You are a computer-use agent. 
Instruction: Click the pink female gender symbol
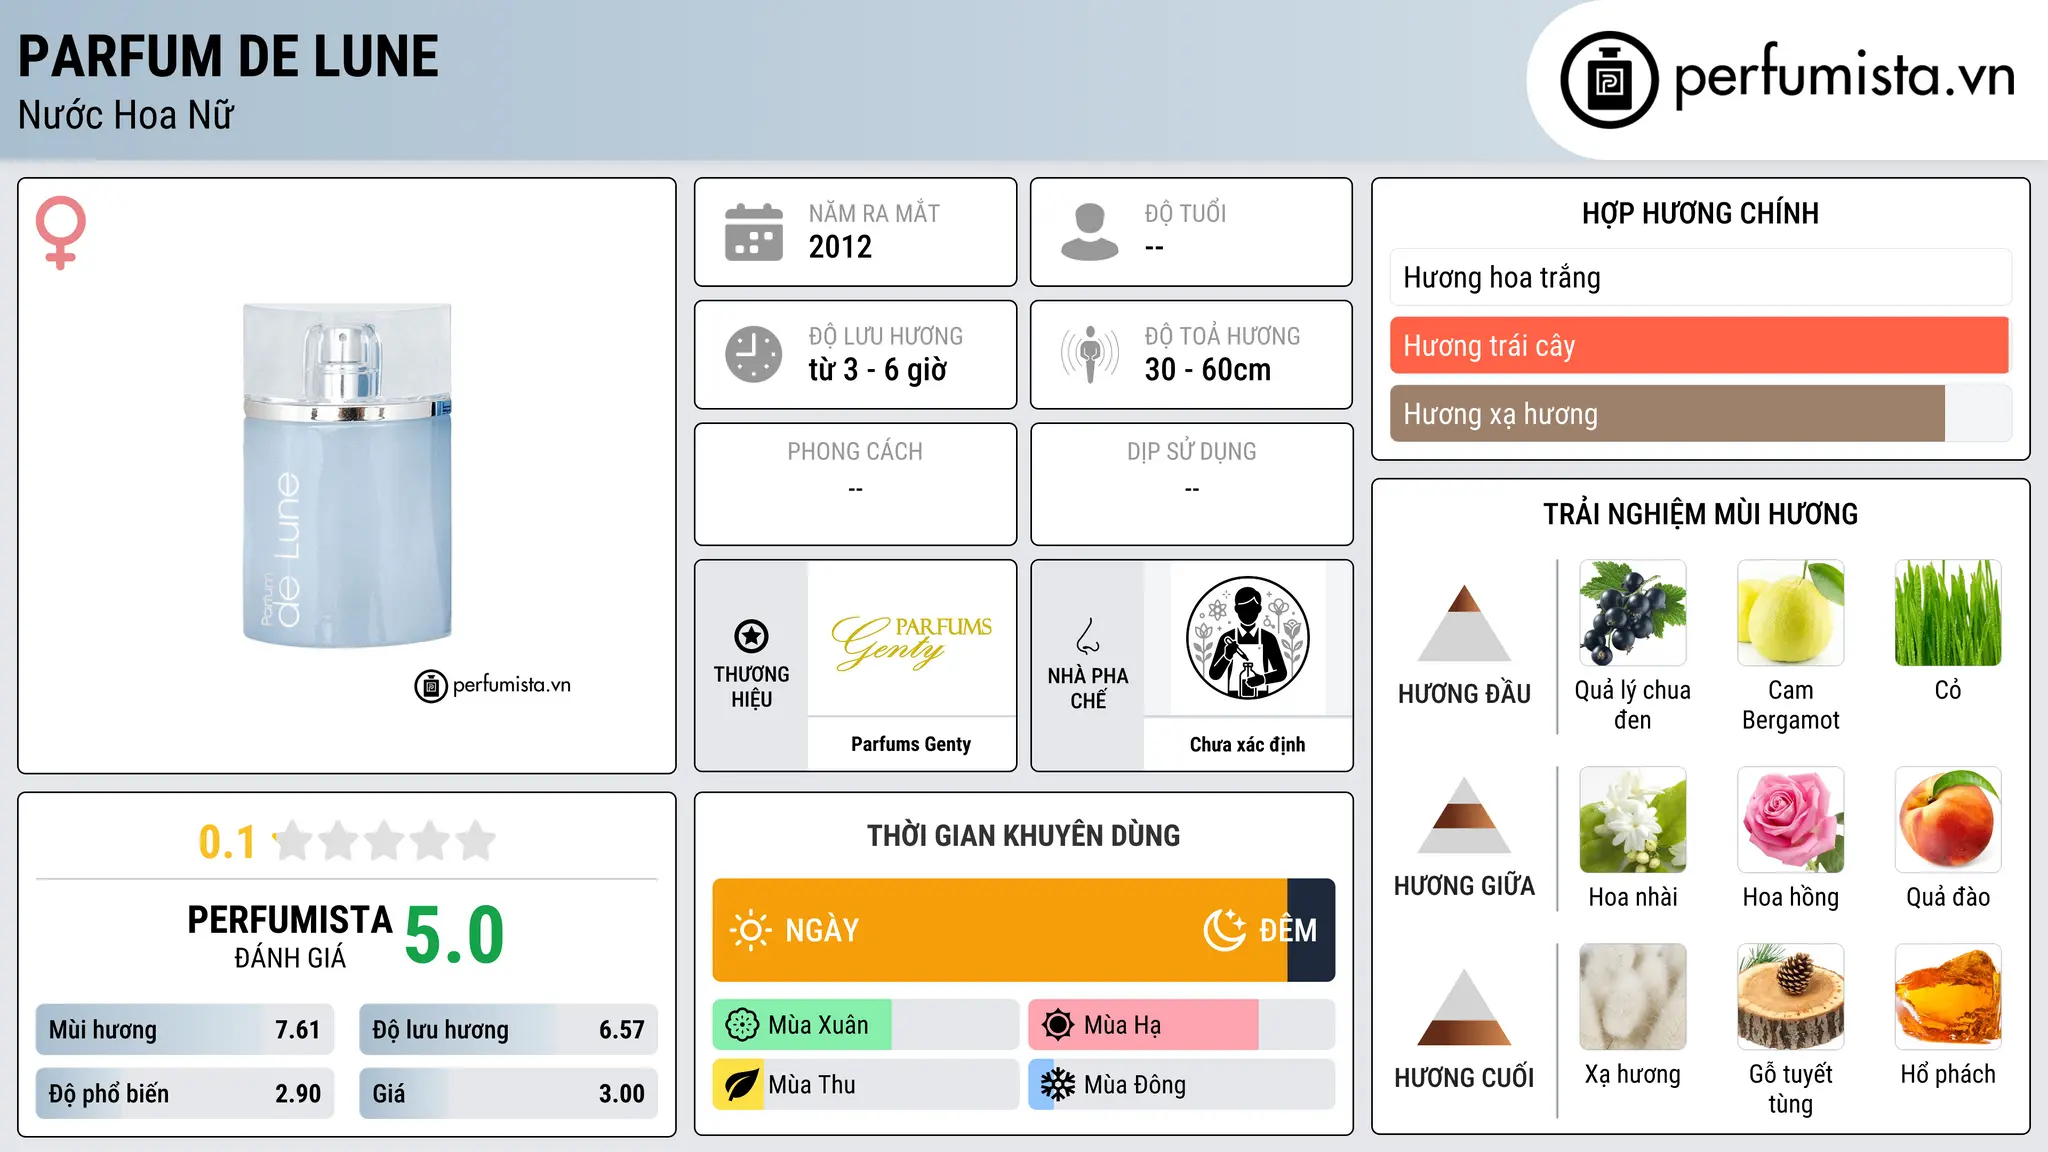(x=61, y=233)
